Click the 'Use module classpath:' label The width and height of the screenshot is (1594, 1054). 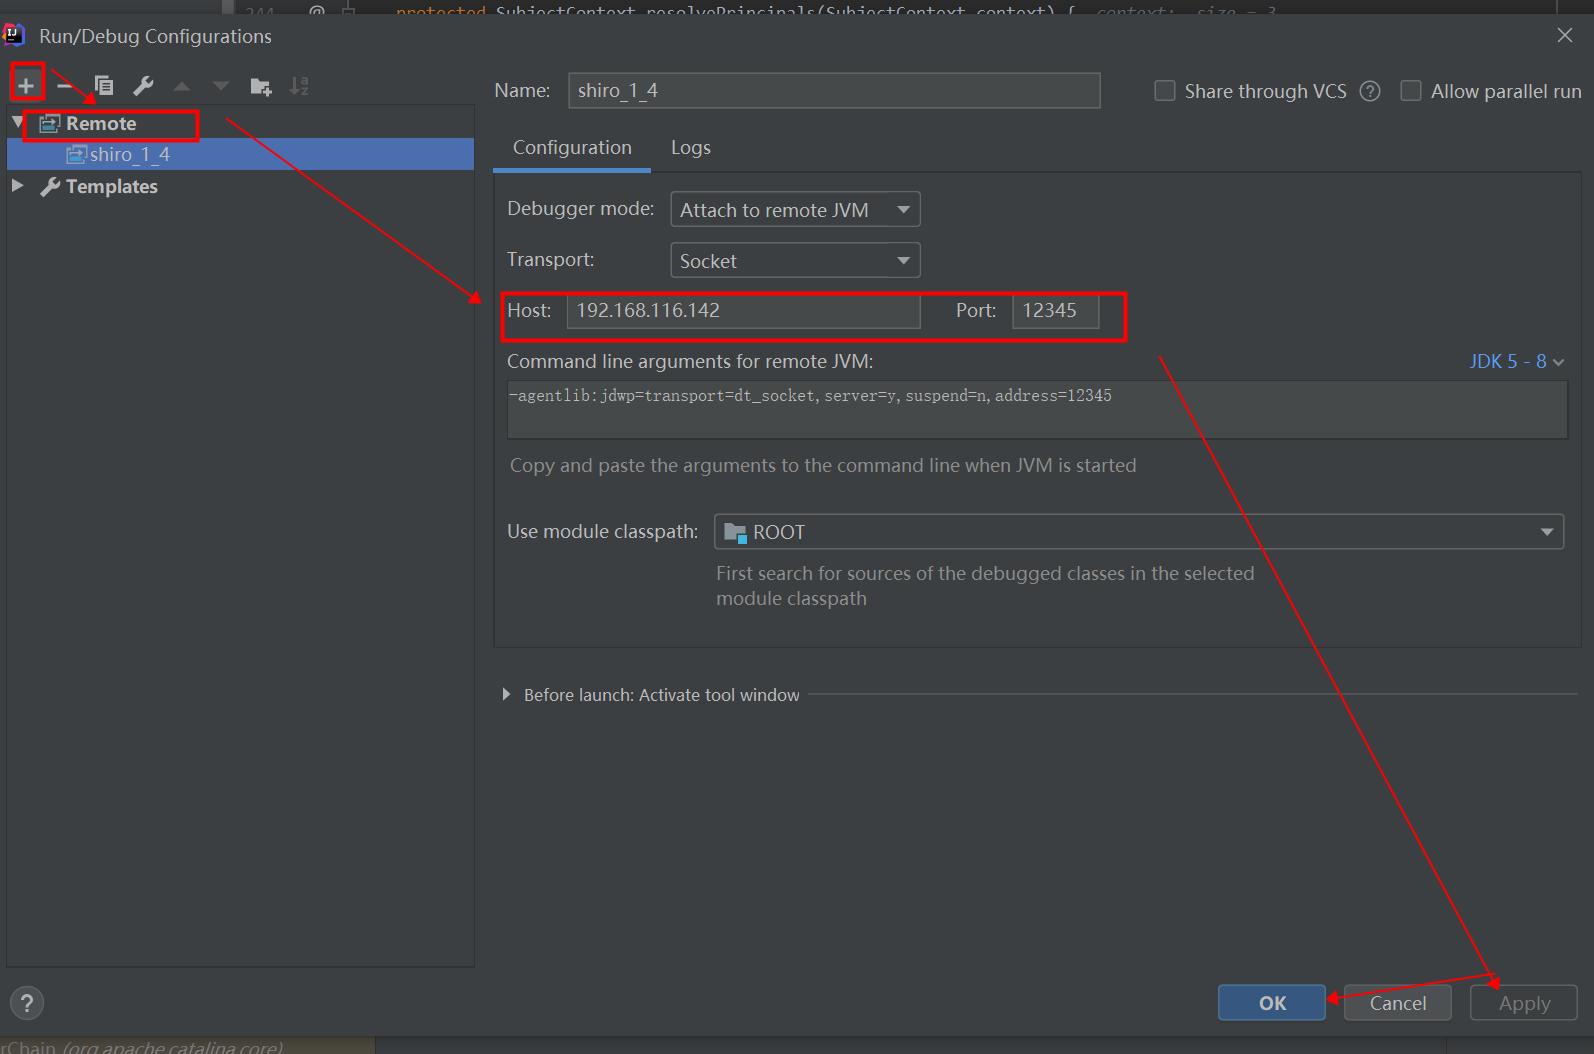602,531
